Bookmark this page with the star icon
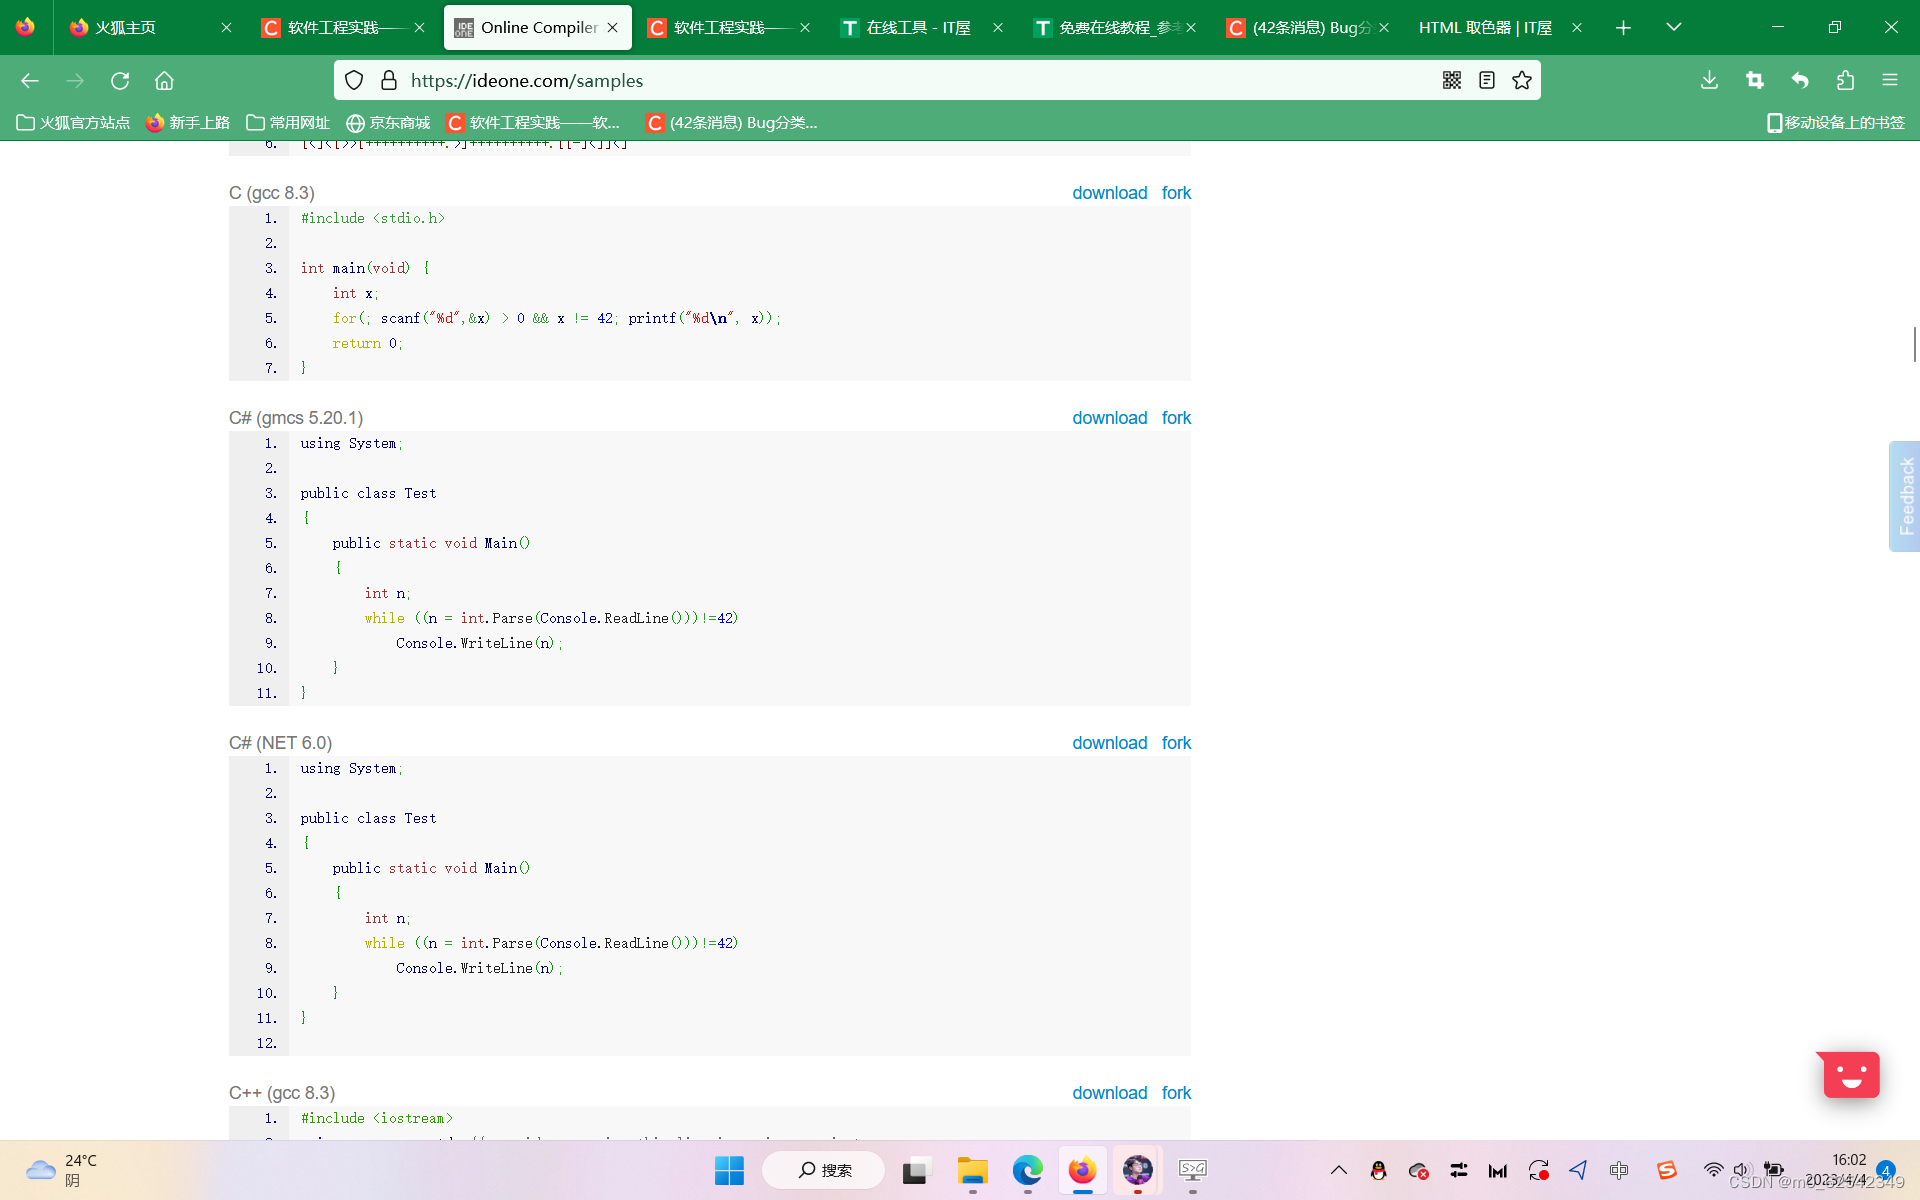Image resolution: width=1920 pixels, height=1200 pixels. pos(1522,80)
